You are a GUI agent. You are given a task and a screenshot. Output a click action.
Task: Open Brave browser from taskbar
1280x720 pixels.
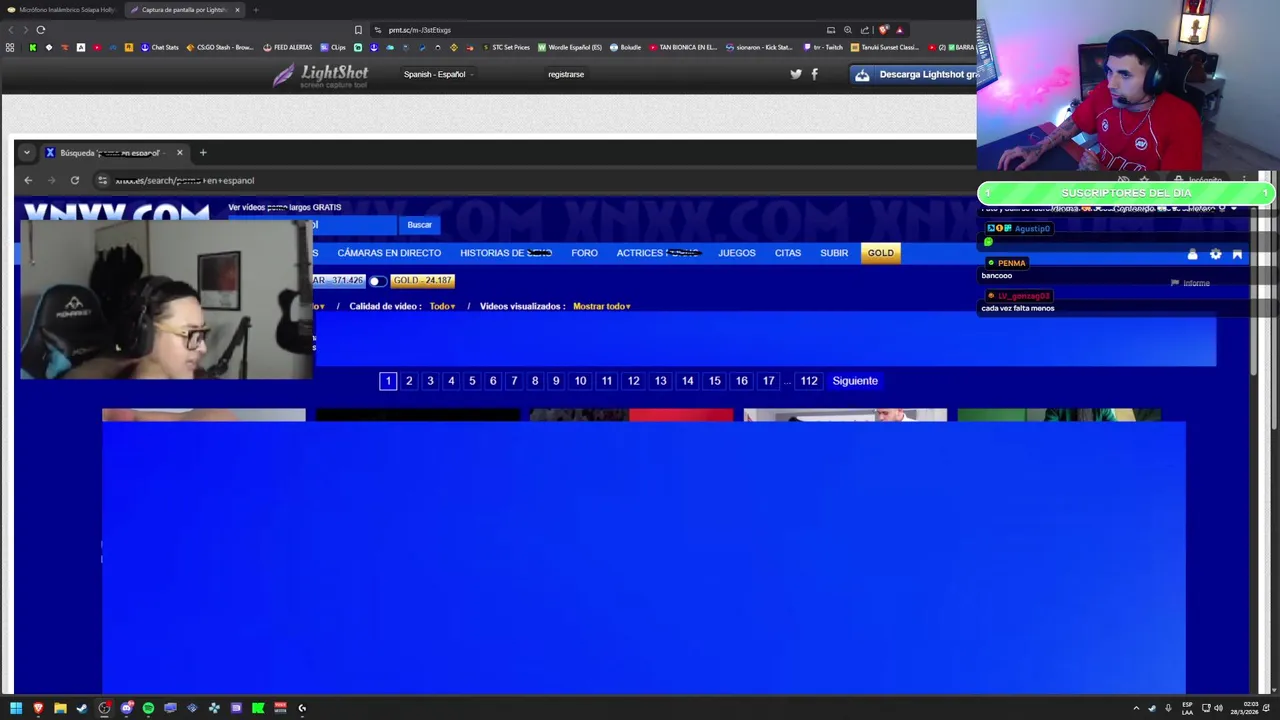[x=38, y=708]
